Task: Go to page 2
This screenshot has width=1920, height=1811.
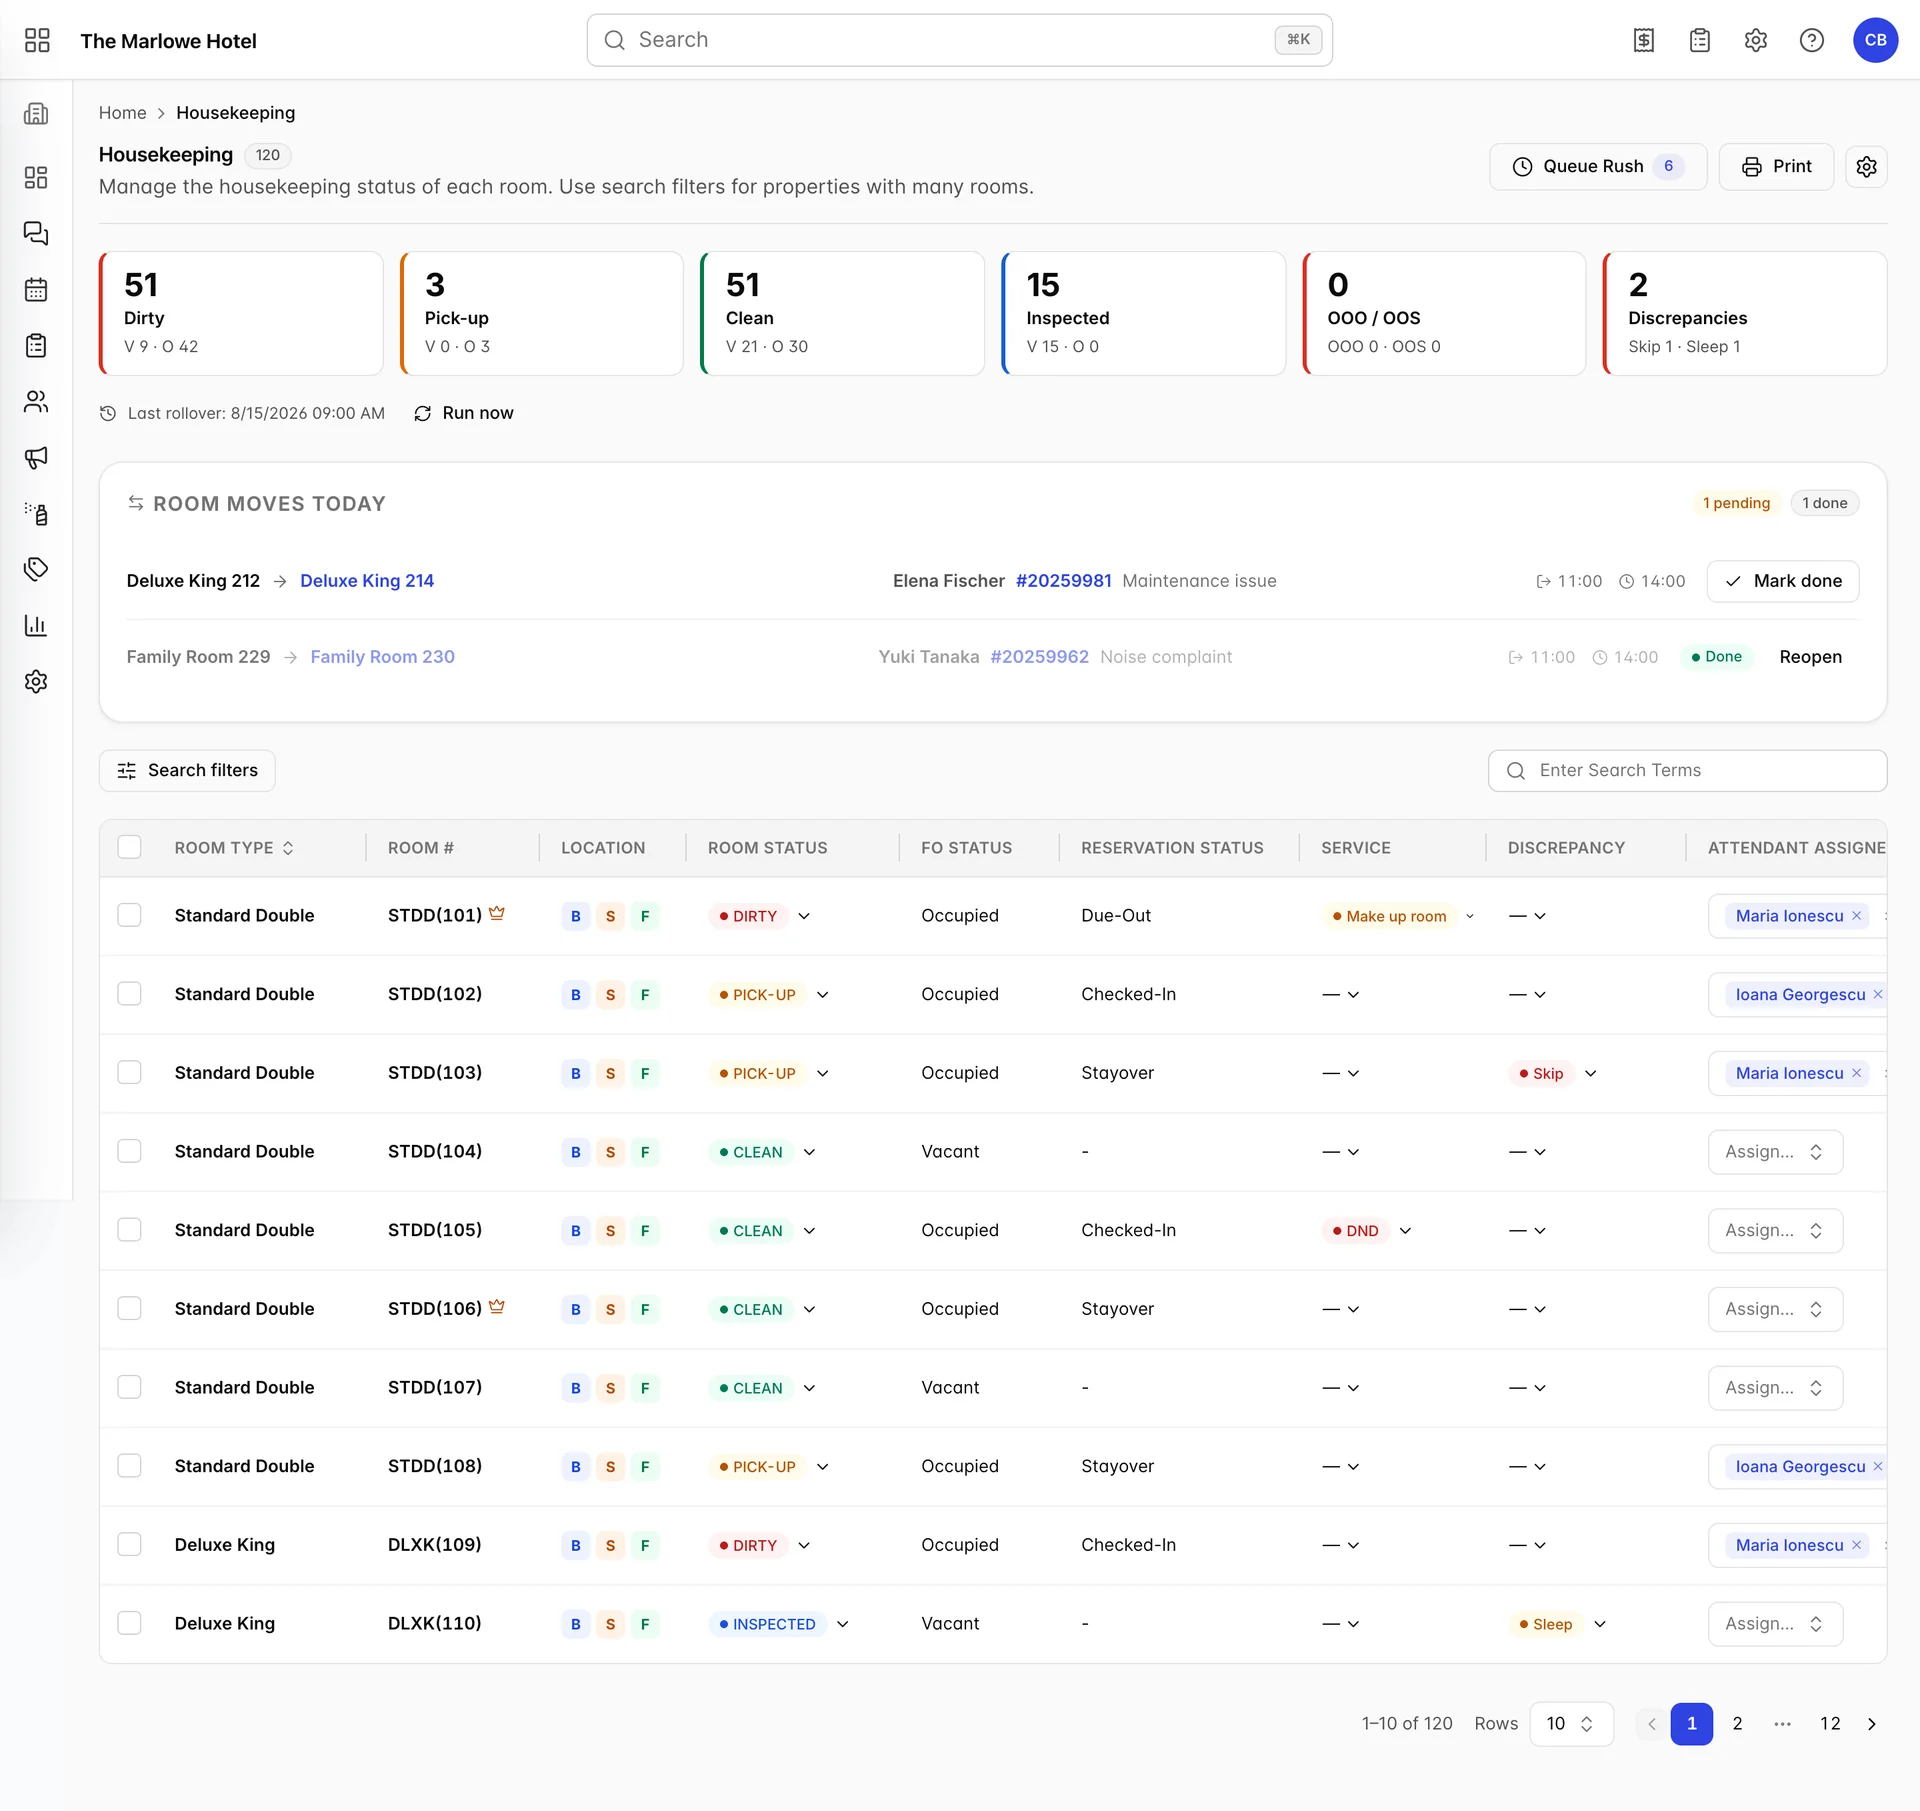Action: pyautogui.click(x=1738, y=1724)
